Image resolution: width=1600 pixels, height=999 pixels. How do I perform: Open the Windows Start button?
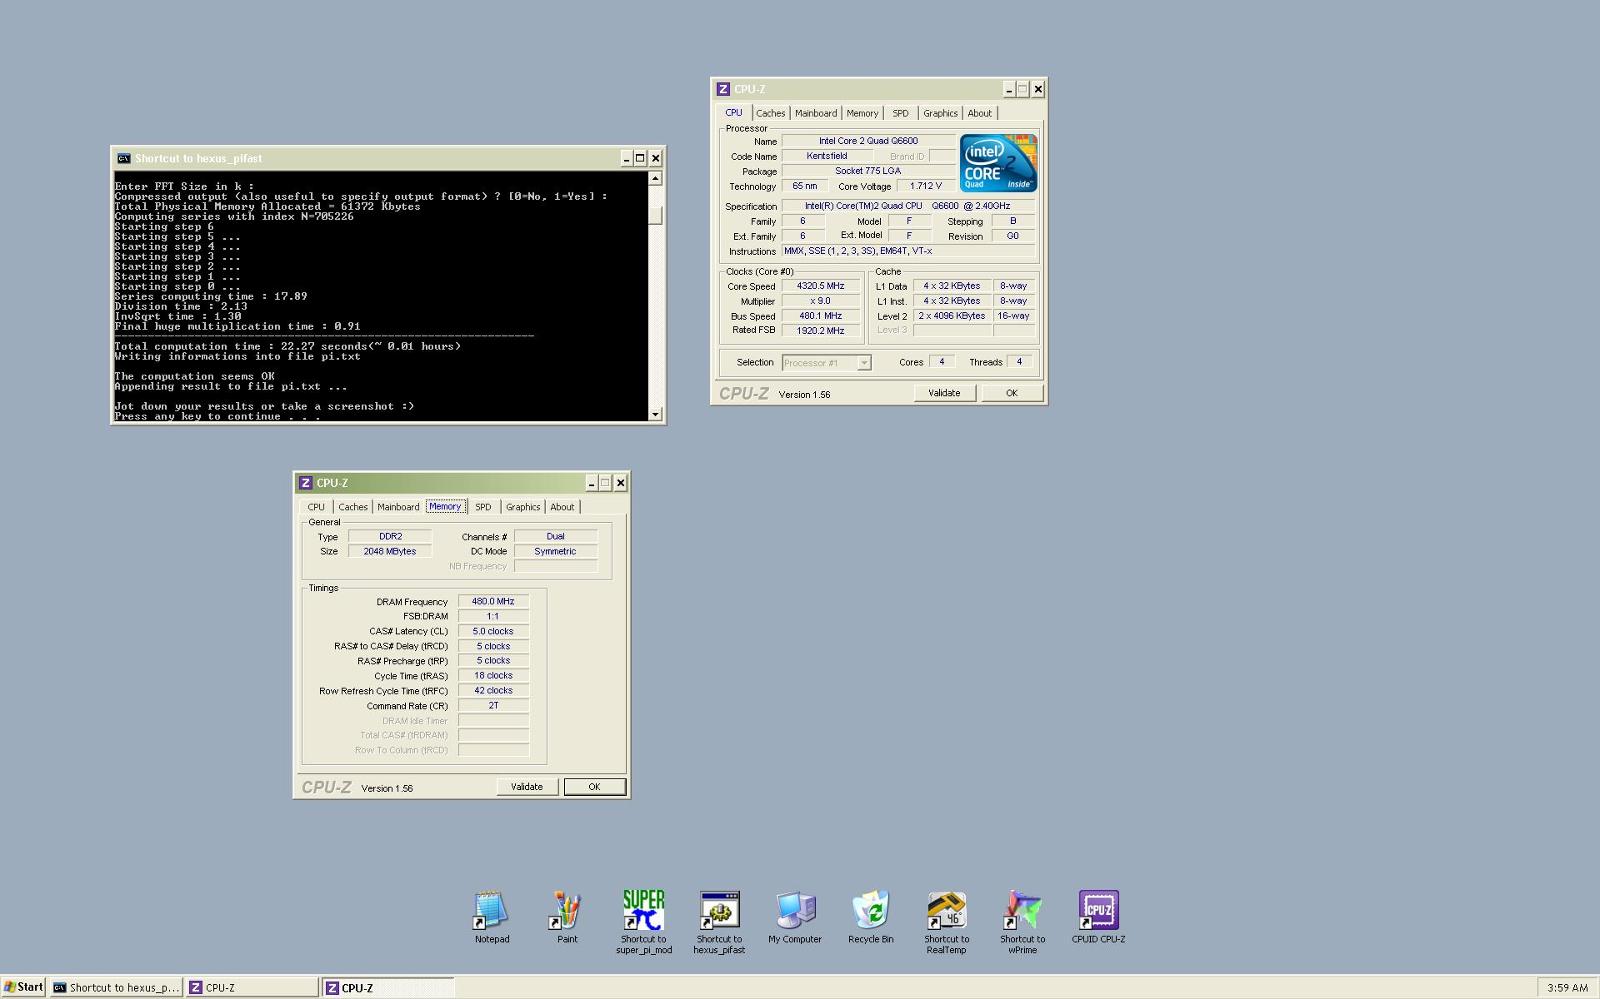[24, 987]
